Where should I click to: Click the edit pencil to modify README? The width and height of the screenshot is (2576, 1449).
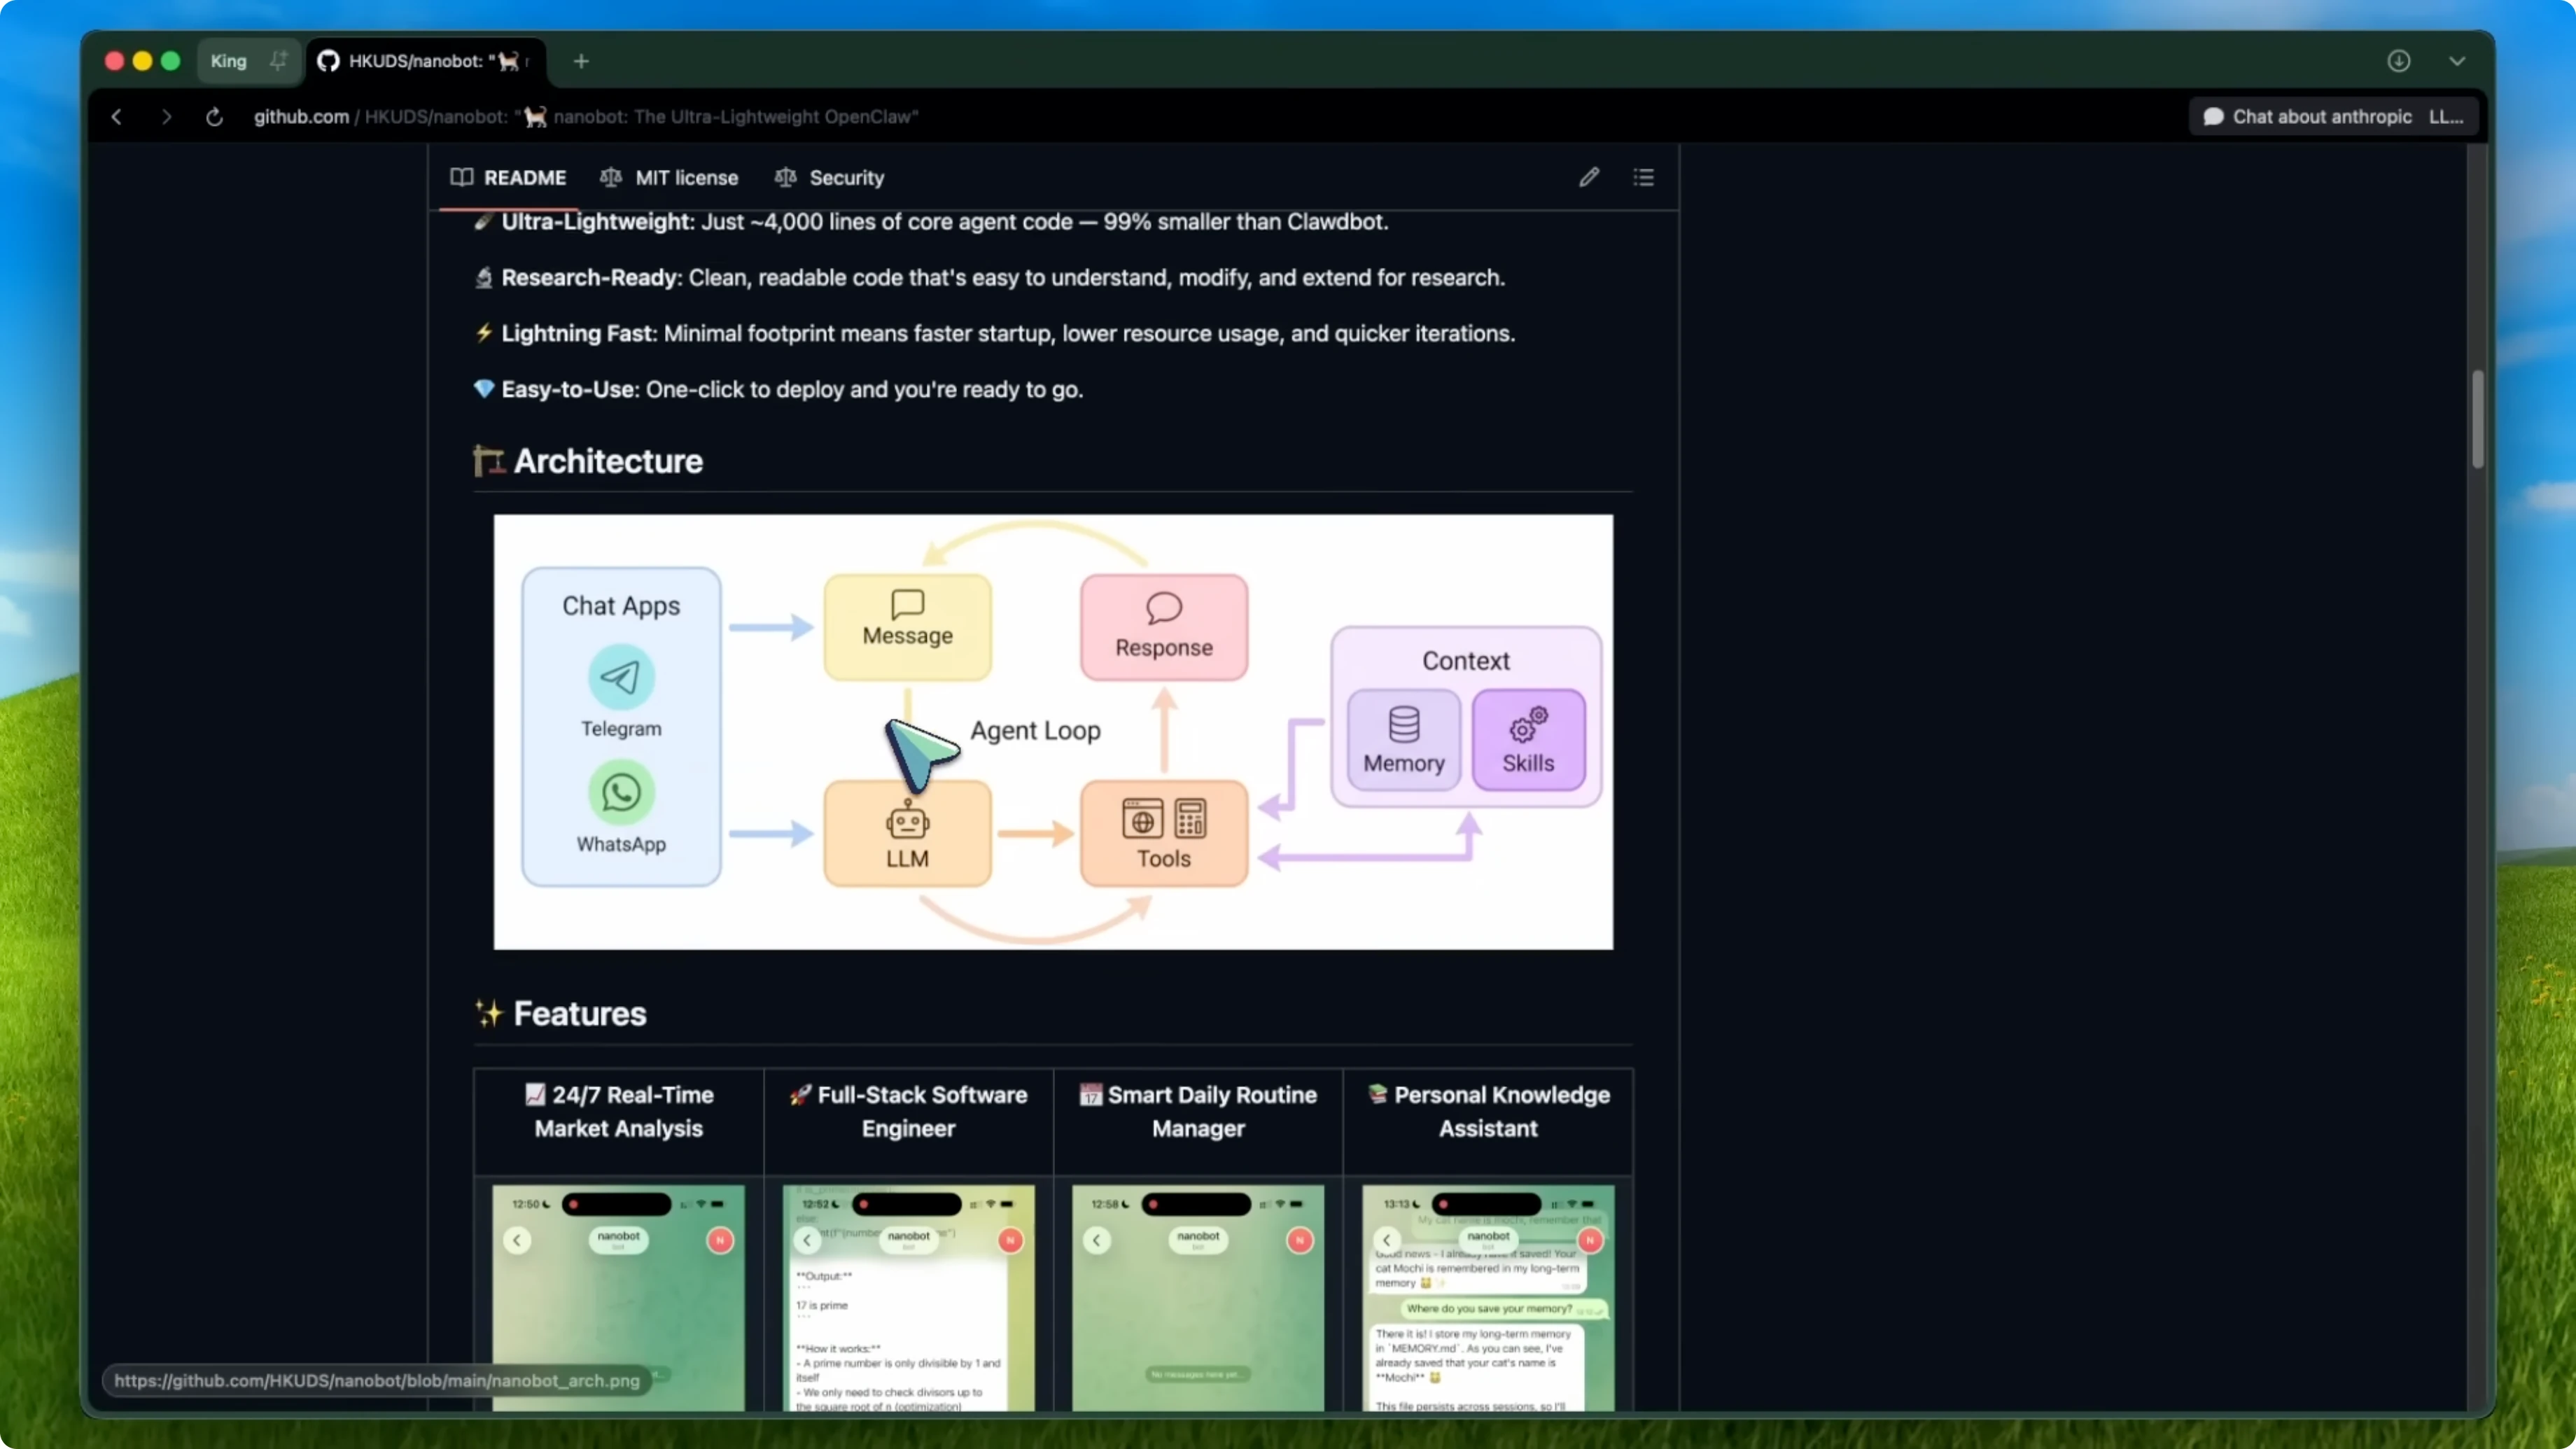pos(1589,177)
